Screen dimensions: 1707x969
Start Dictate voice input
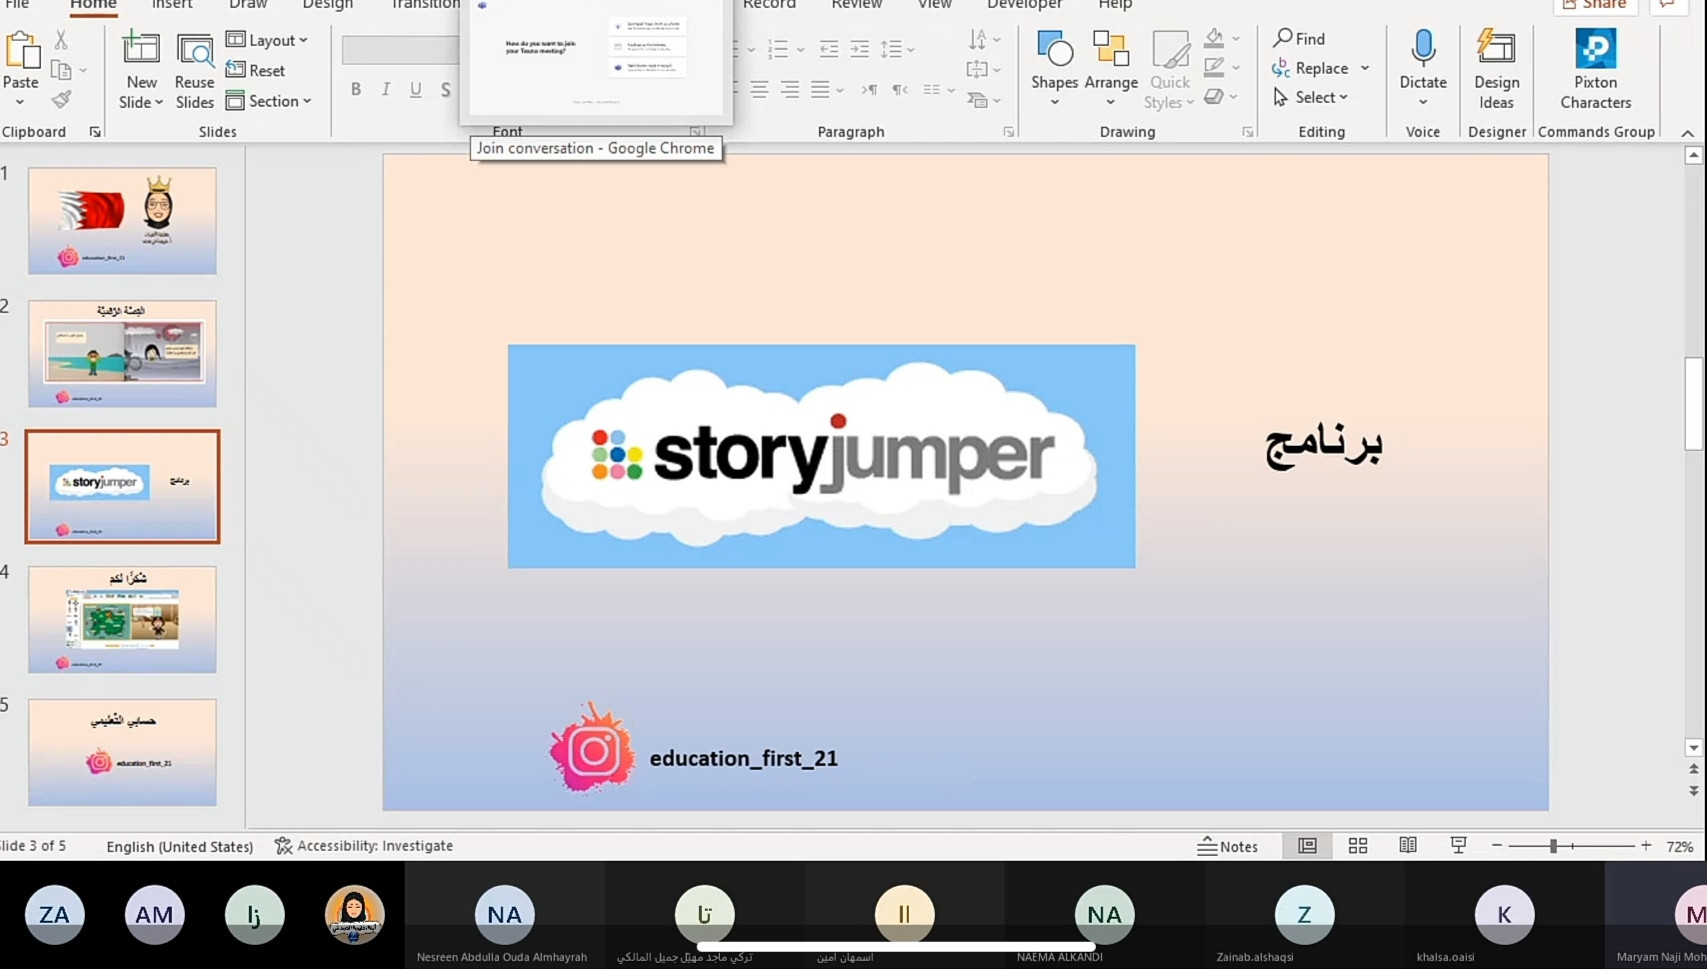click(x=1422, y=68)
